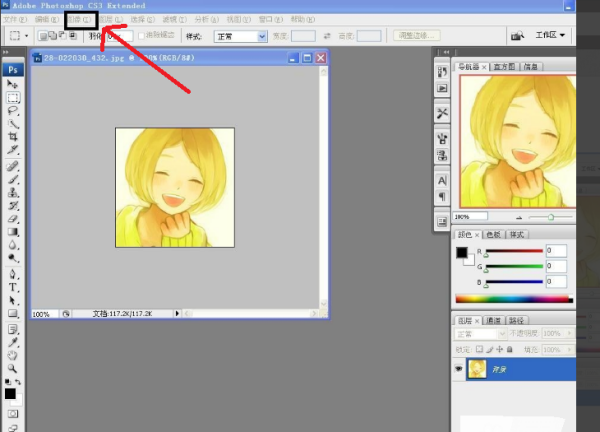Toggle lock position icon
Viewport: 600px width, 432px height.
click(x=499, y=349)
